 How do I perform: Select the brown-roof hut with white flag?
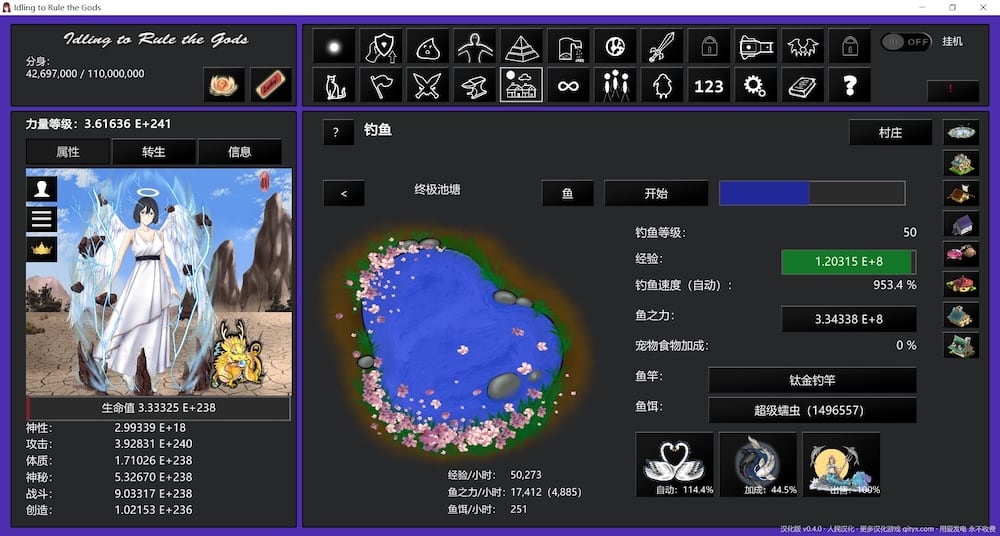pyautogui.click(x=961, y=193)
